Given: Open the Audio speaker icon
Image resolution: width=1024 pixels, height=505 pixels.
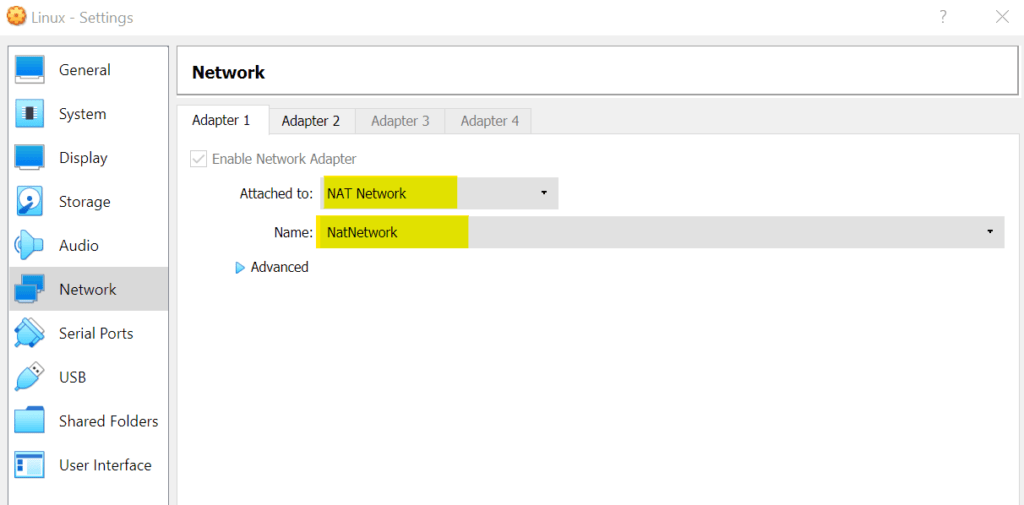Looking at the screenshot, I should point(29,246).
